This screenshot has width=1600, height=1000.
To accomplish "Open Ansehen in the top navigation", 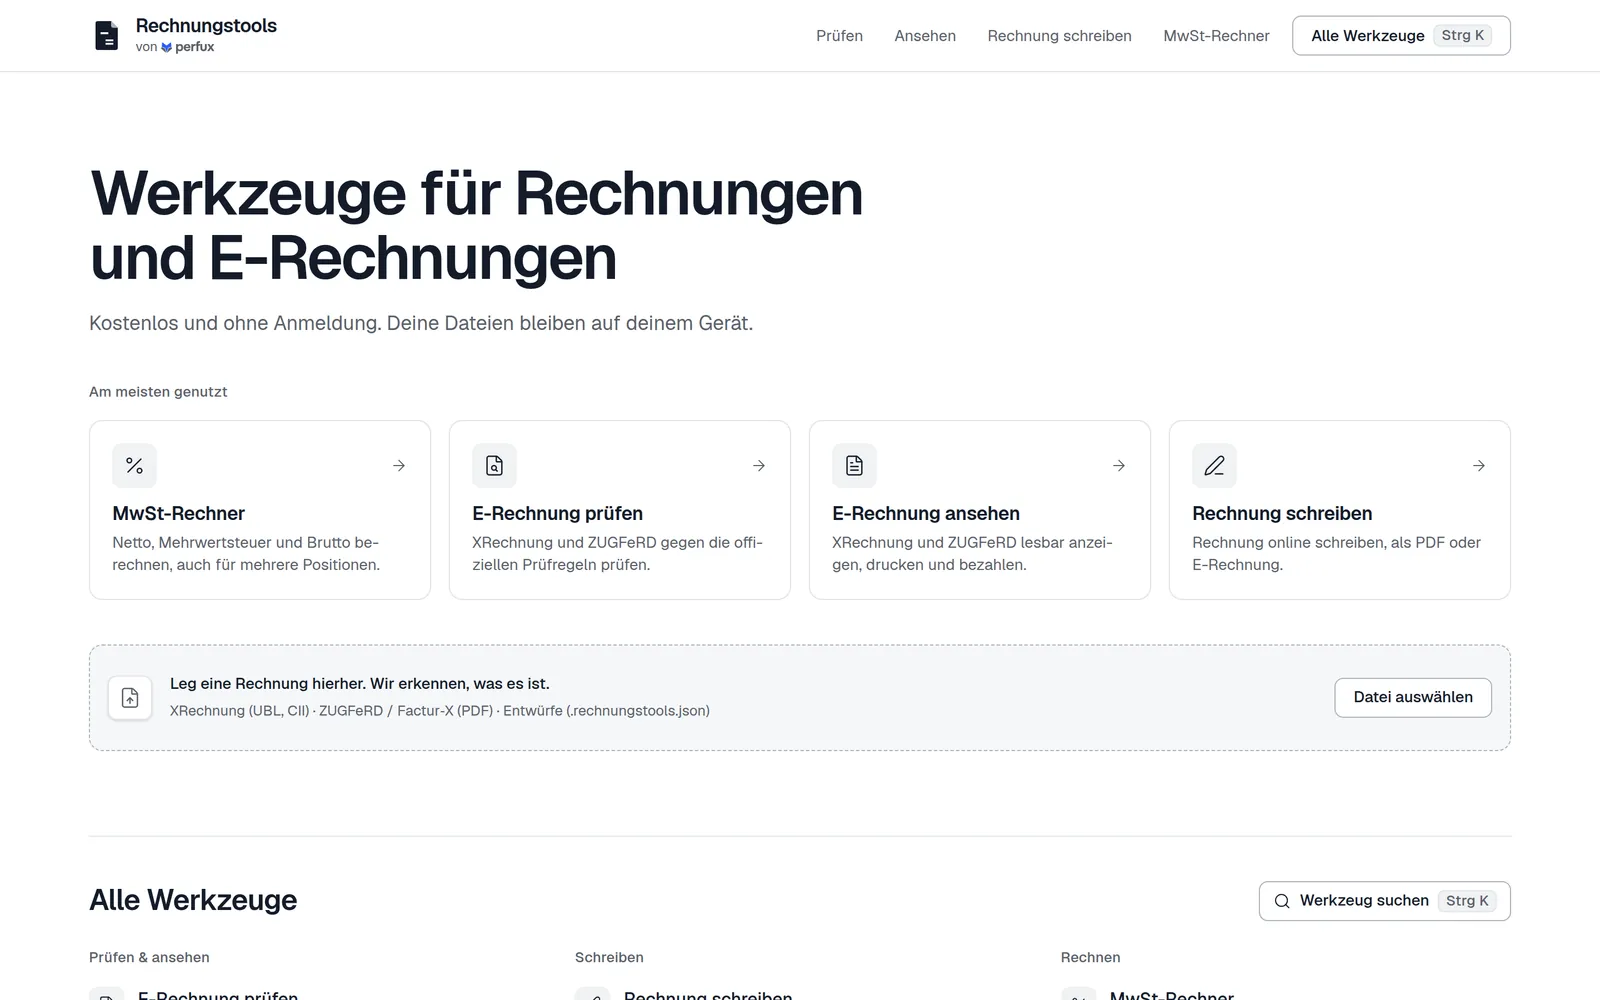I will (925, 36).
